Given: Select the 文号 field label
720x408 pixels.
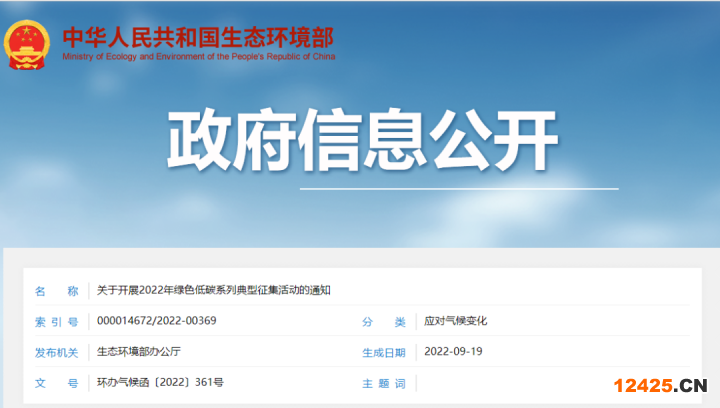Looking at the screenshot, I should point(56,383).
